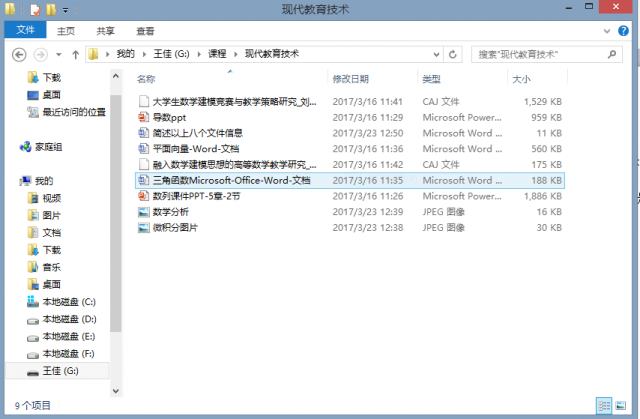Expand the 家庭组 tree node
This screenshot has width=640, height=419.
(x=12, y=147)
